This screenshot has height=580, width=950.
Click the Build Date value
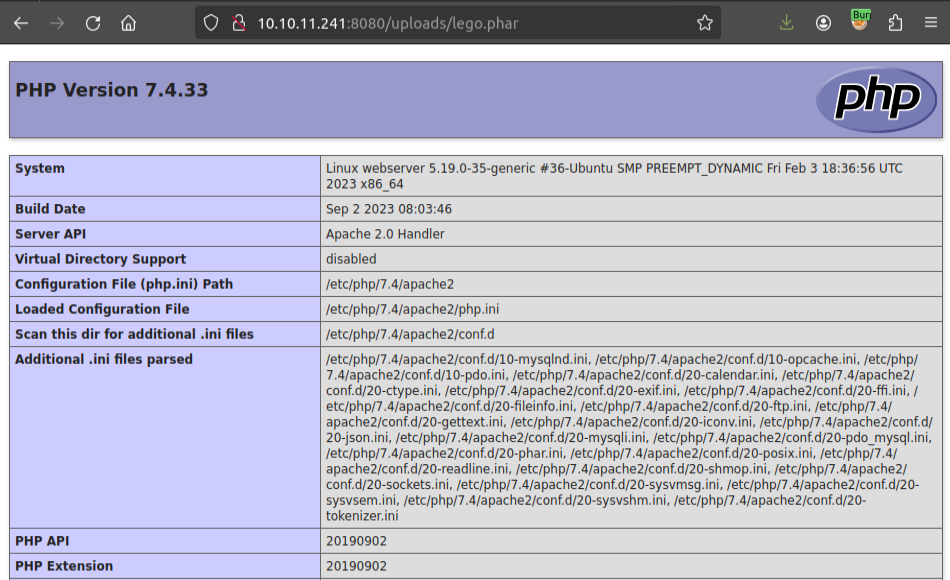[389, 209]
